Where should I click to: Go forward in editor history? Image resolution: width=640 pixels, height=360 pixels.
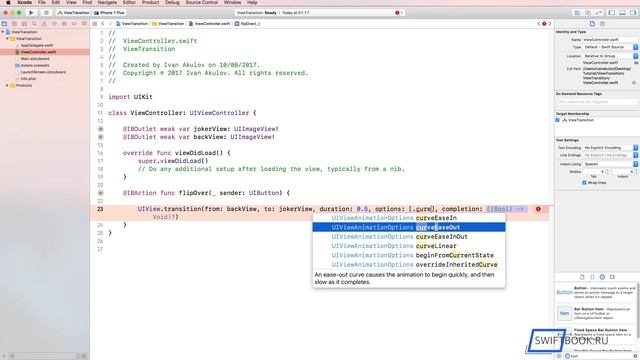click(x=110, y=24)
